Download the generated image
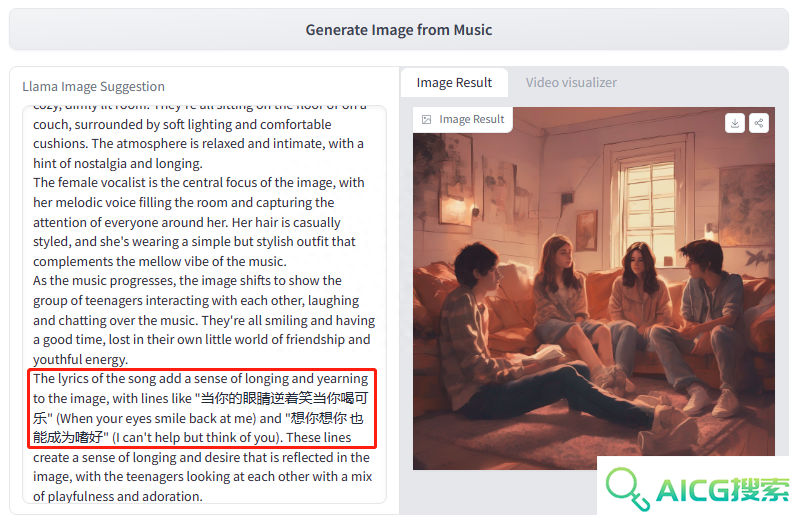Image resolution: width=797 pixels, height=521 pixels. 734,123
